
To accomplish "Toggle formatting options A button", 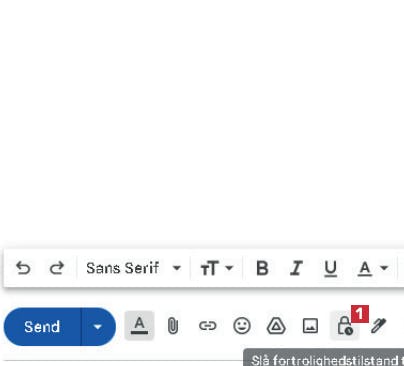I will pyautogui.click(x=139, y=325).
